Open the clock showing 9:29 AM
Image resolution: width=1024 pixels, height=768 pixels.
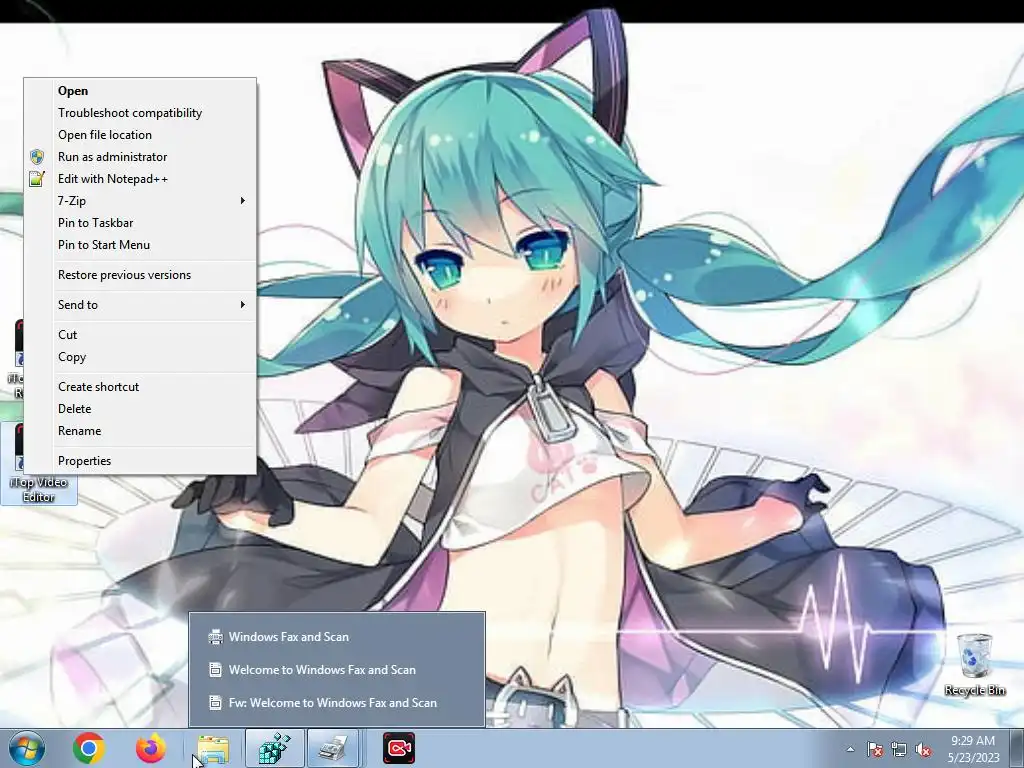point(973,749)
